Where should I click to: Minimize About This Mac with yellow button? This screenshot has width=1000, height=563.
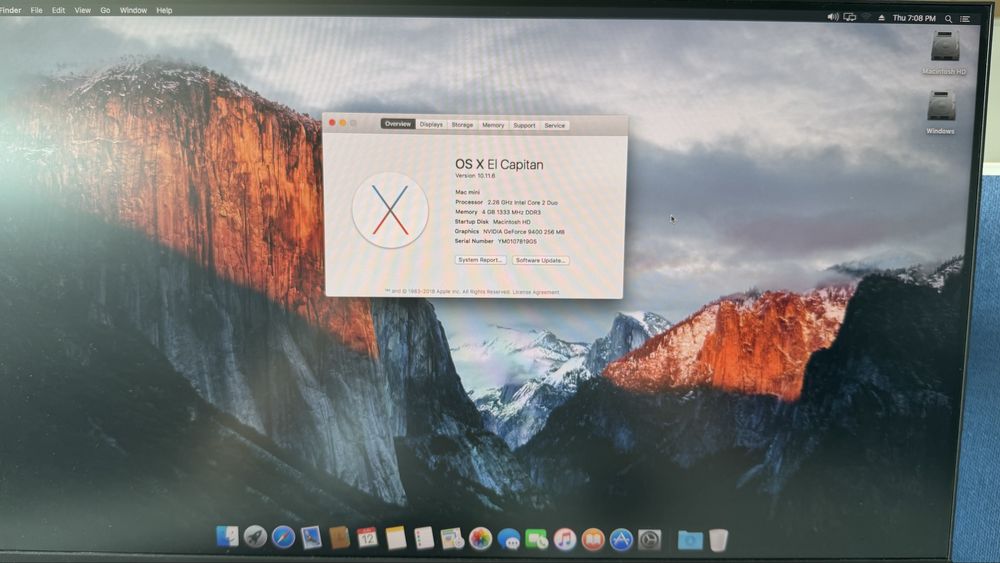pos(342,122)
